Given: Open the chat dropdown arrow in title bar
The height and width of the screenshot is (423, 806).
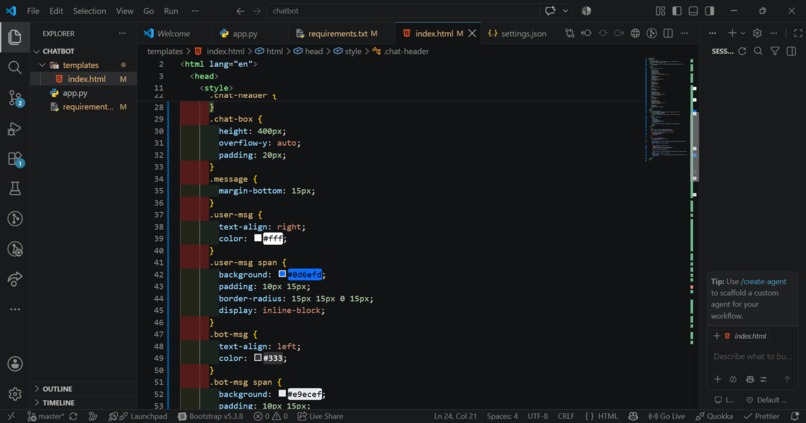Looking at the screenshot, I should coord(565,11).
